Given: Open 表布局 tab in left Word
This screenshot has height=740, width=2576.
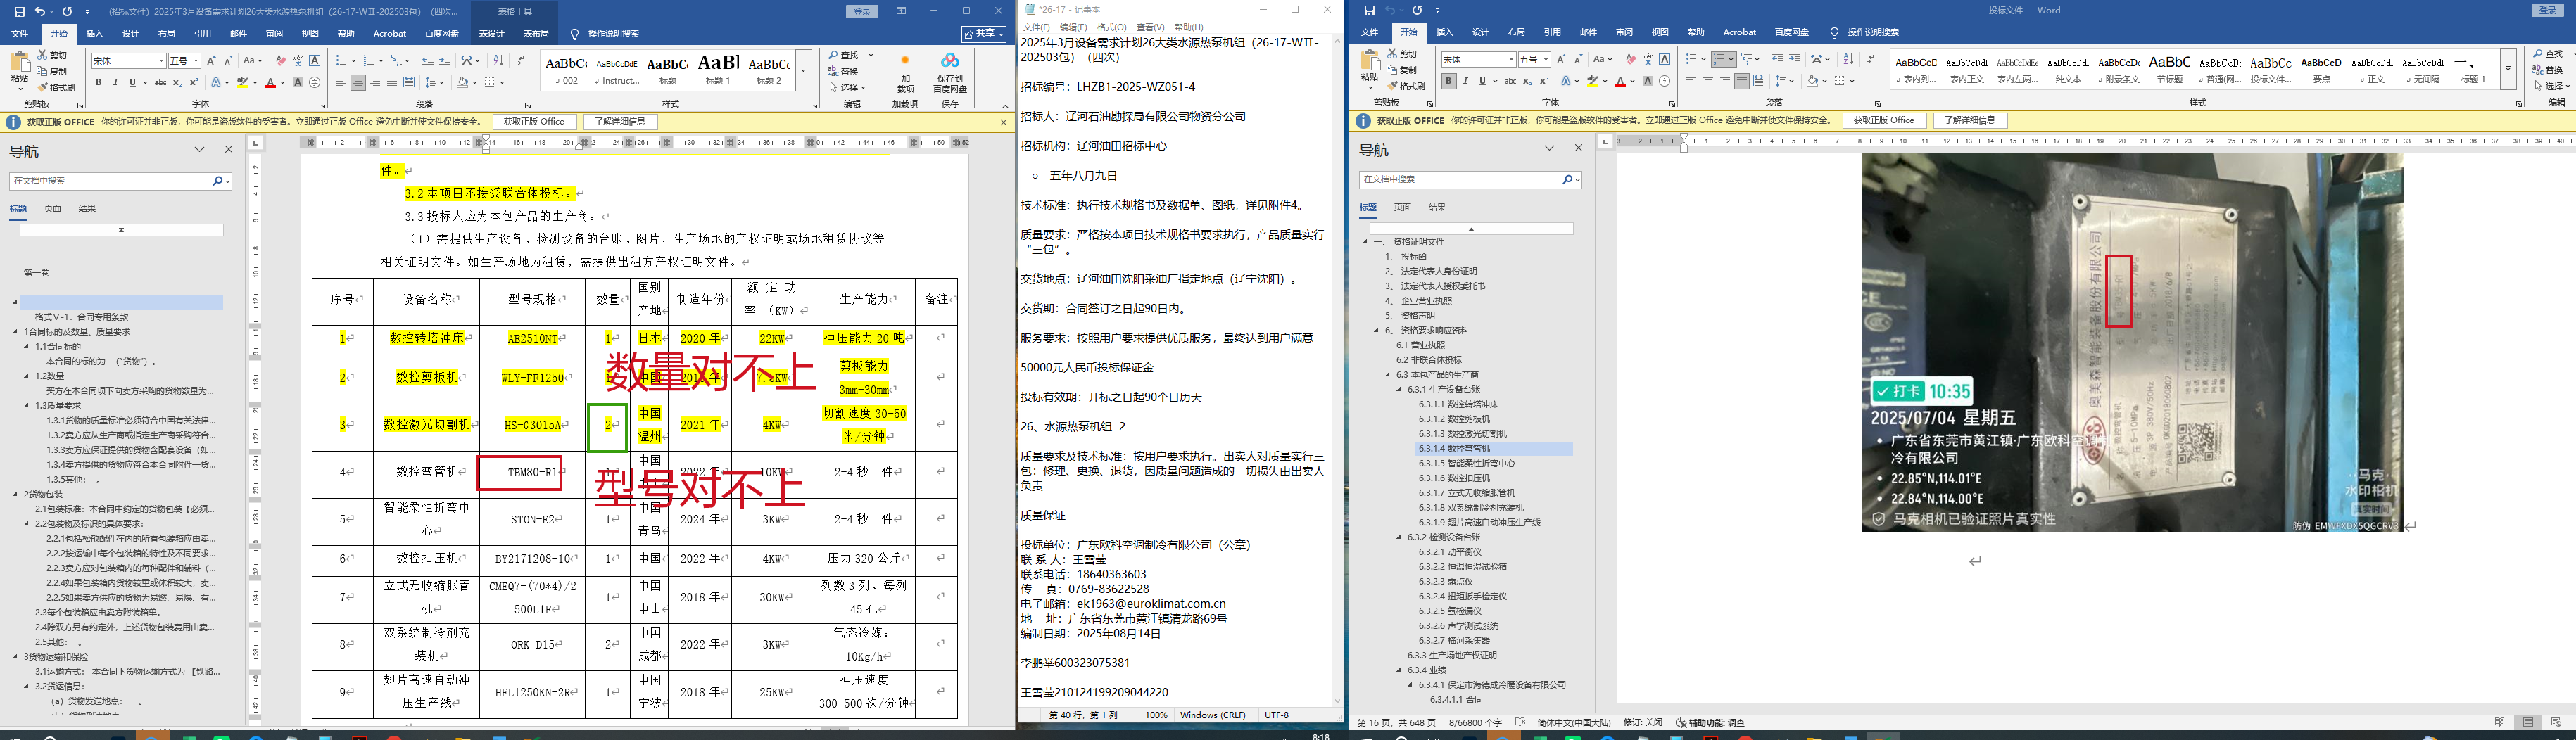Looking at the screenshot, I should click(536, 33).
